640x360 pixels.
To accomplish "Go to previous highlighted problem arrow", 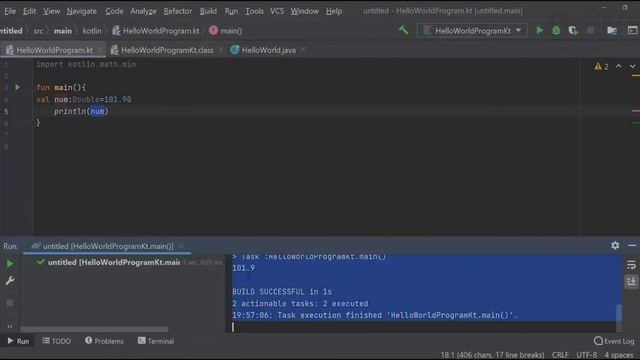I will click(x=619, y=67).
